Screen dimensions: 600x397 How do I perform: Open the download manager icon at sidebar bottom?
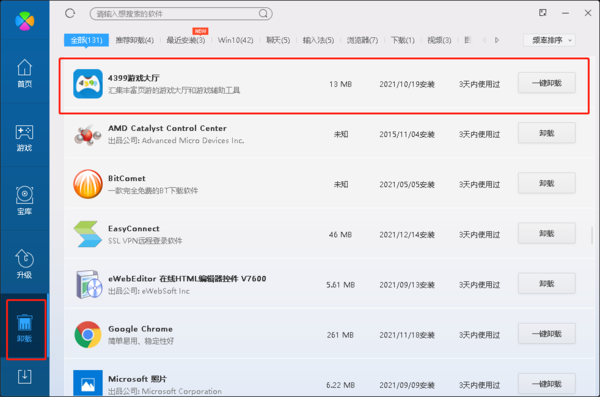tap(24, 377)
